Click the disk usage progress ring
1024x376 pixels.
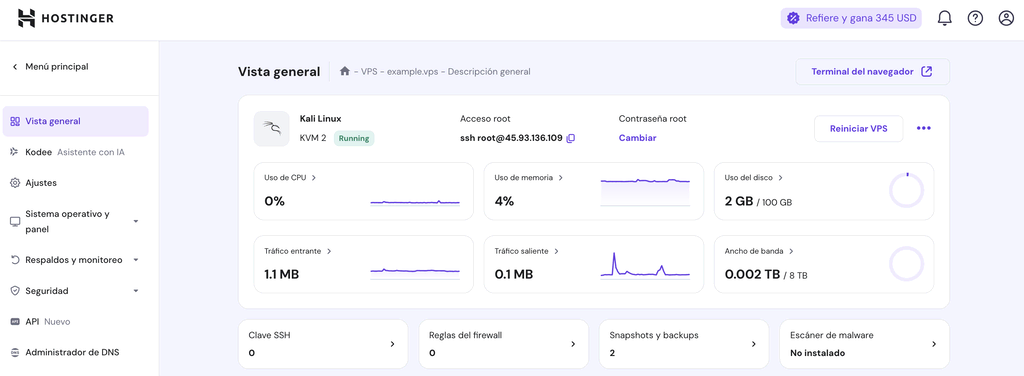point(906,191)
